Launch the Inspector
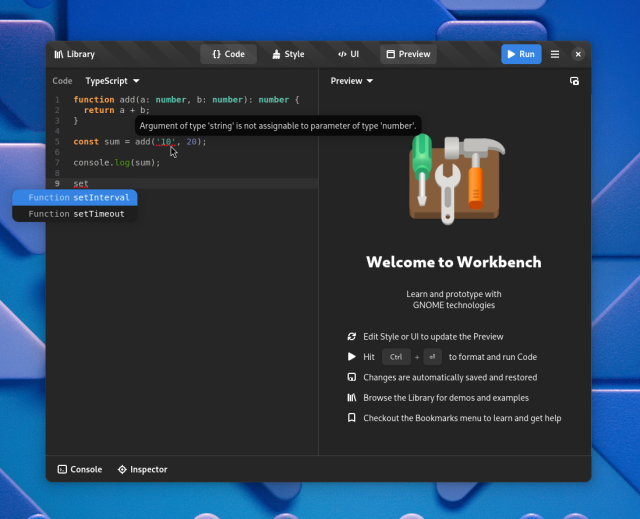640x519 pixels. point(142,469)
